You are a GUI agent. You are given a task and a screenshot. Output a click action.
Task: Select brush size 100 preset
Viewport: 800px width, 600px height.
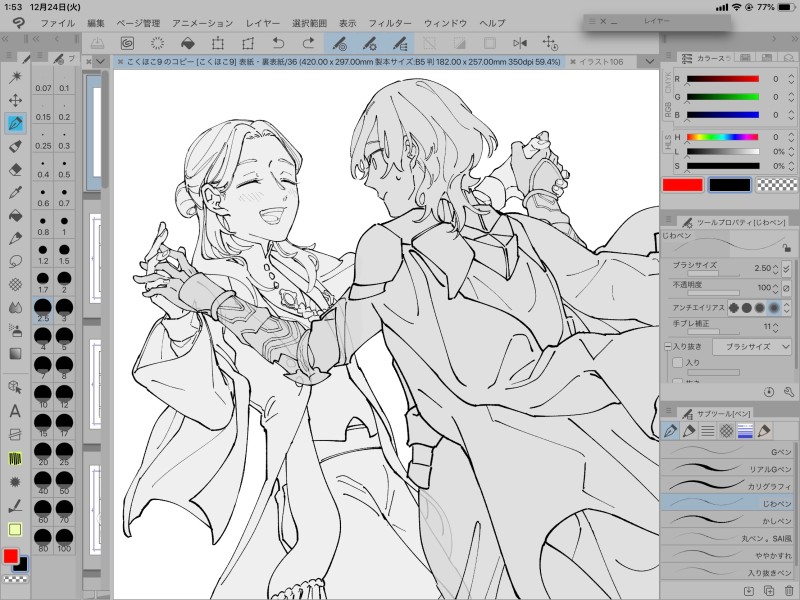(64, 540)
